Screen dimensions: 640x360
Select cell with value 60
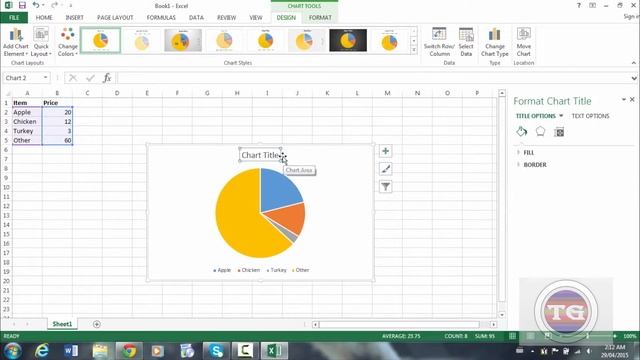click(57, 140)
